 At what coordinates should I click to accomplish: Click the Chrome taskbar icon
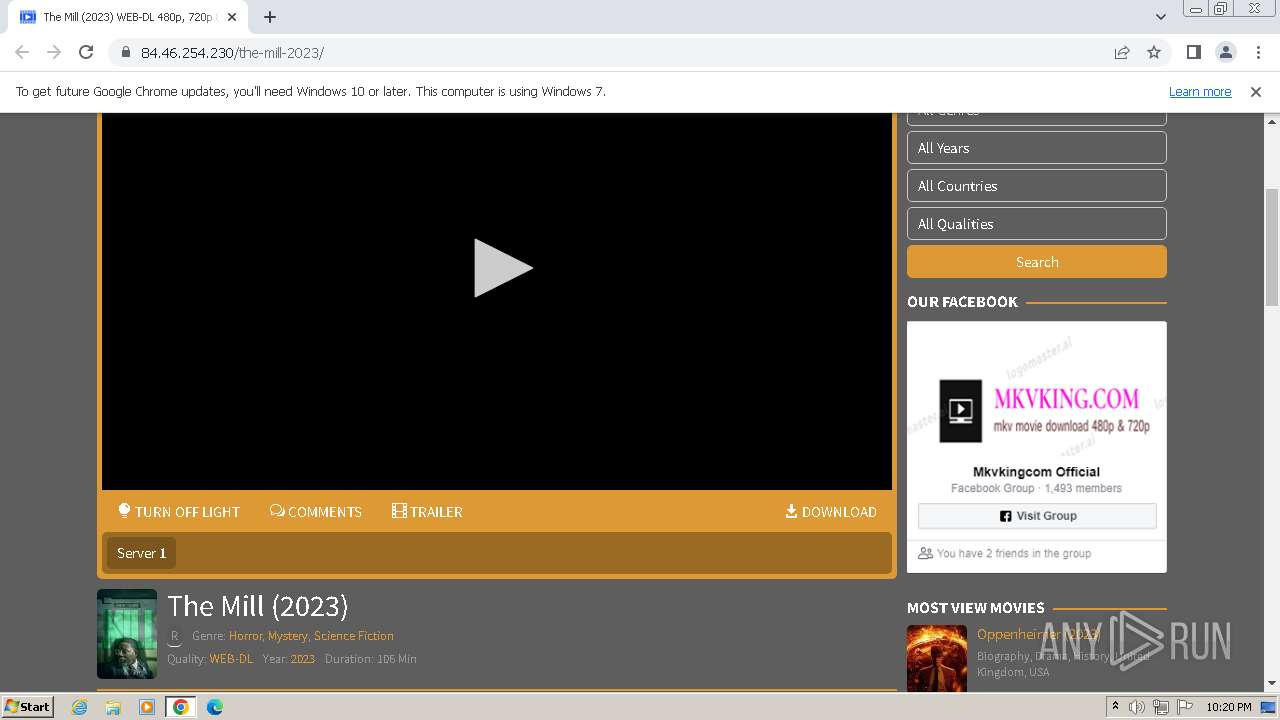pyautogui.click(x=181, y=707)
